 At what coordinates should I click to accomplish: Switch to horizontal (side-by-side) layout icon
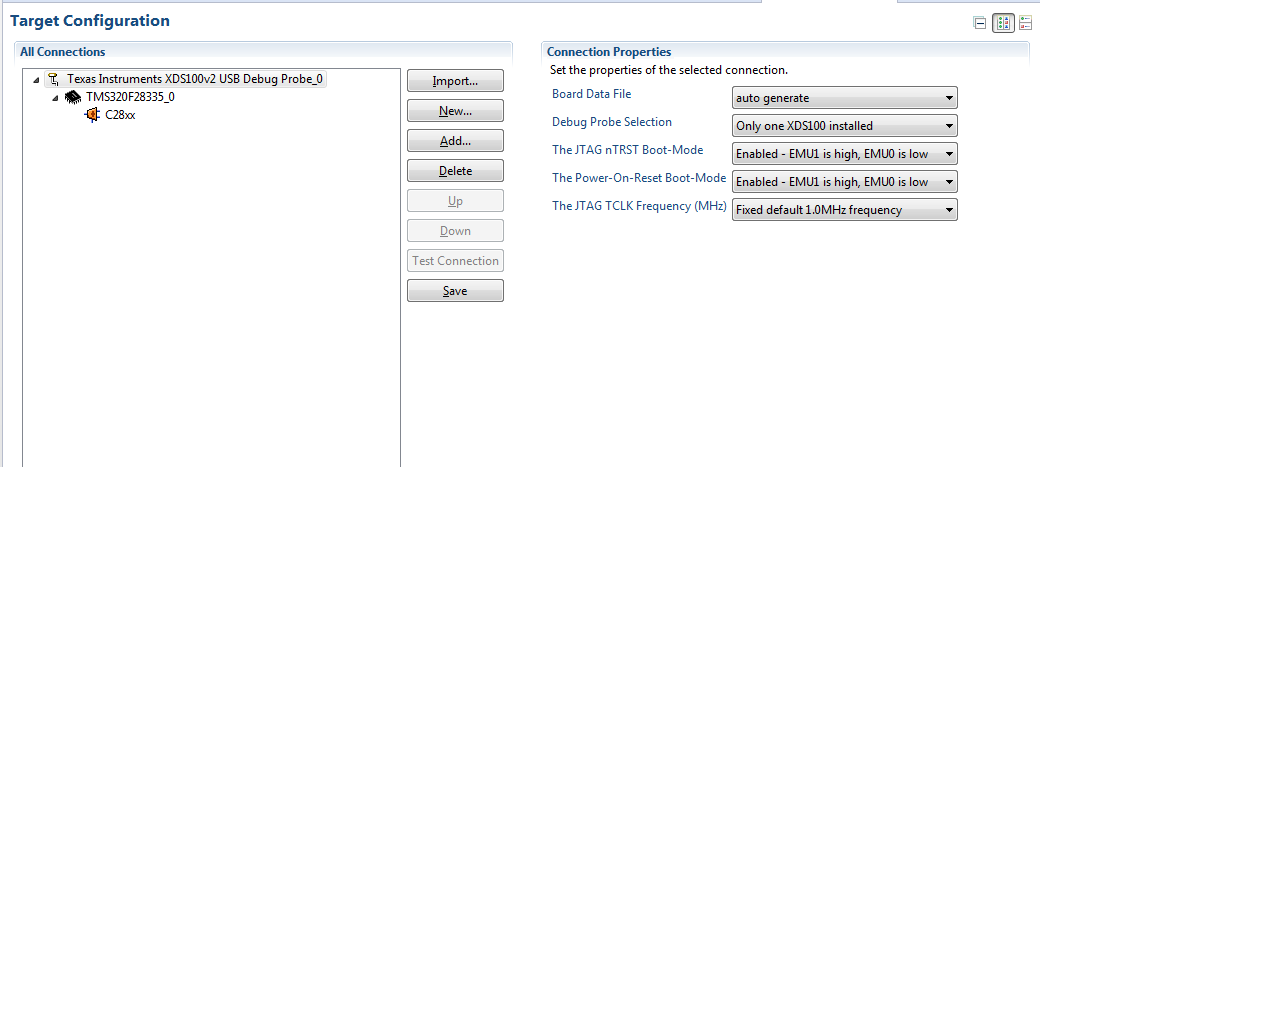[x=1003, y=23]
